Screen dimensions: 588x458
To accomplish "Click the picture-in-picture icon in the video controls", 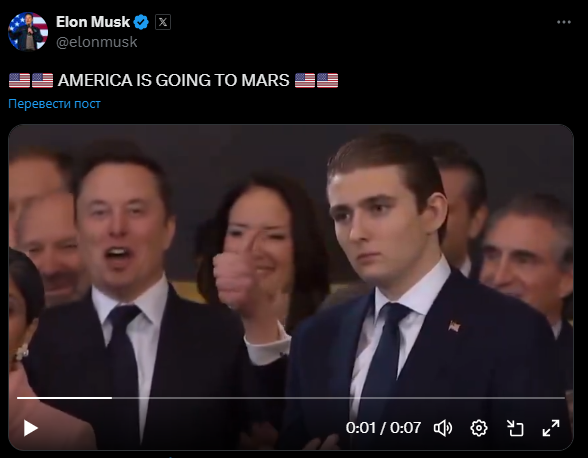I will [x=515, y=428].
